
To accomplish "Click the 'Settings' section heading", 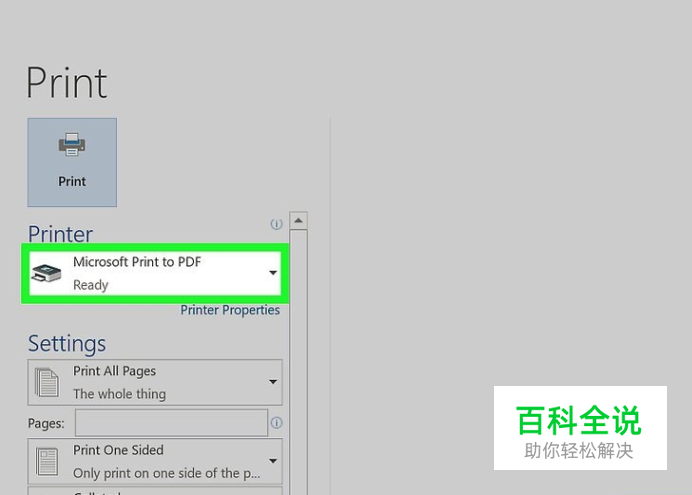I will (x=67, y=344).
